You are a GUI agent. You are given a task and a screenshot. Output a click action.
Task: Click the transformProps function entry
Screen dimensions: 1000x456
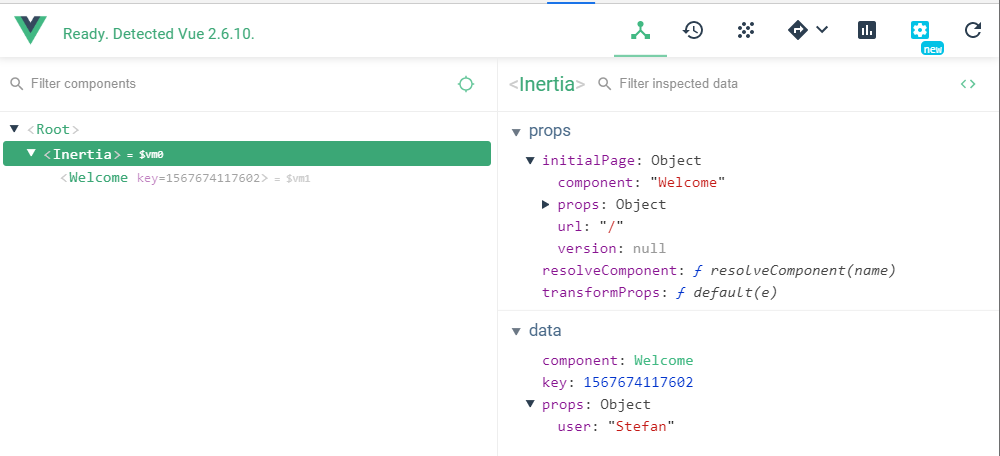pos(660,293)
